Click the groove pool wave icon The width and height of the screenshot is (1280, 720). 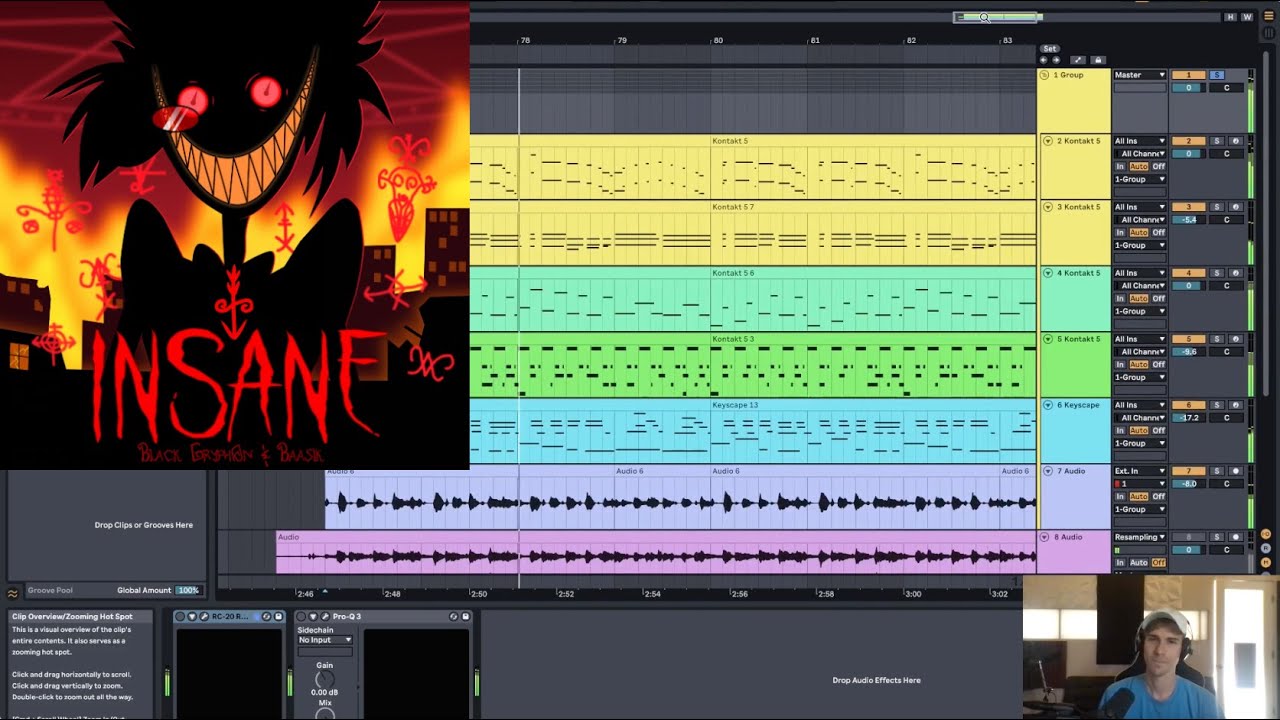click(x=13, y=592)
